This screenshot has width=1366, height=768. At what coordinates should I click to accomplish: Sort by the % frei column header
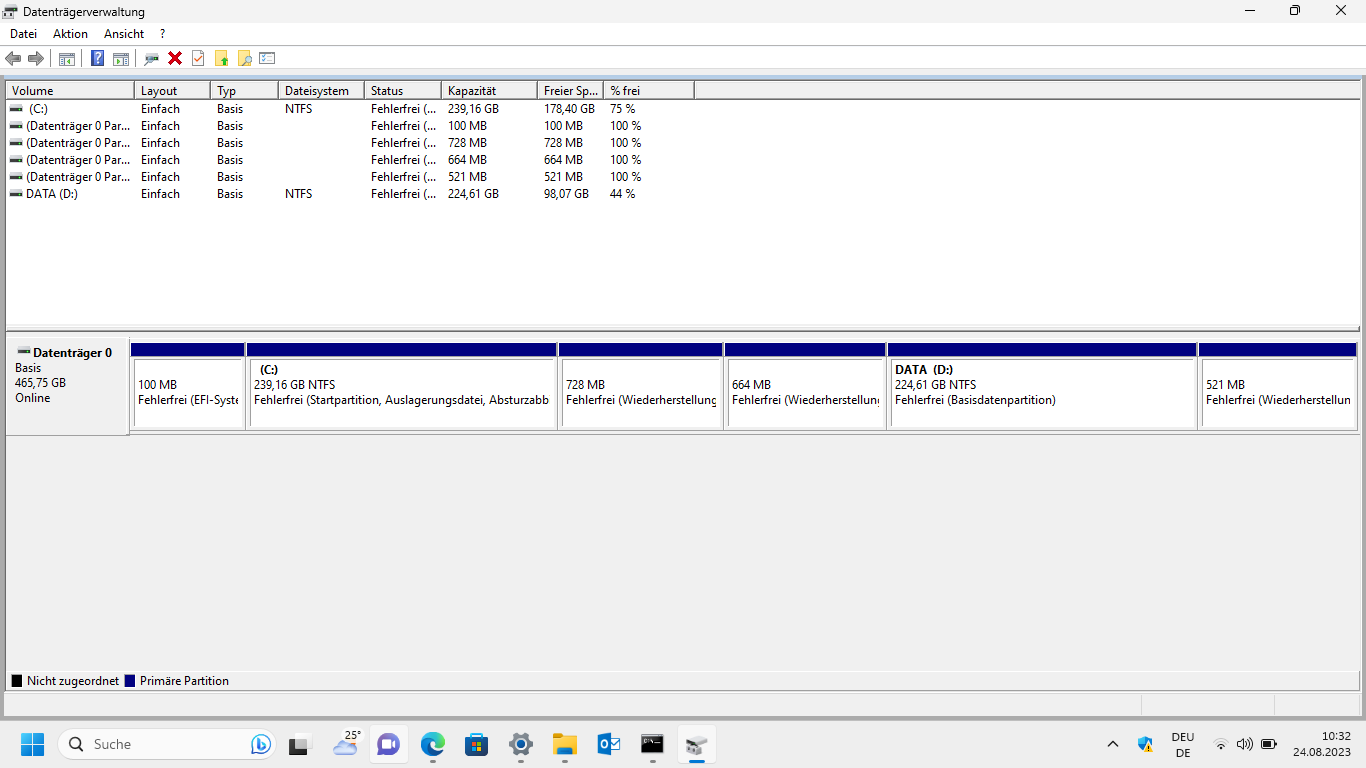[649, 90]
